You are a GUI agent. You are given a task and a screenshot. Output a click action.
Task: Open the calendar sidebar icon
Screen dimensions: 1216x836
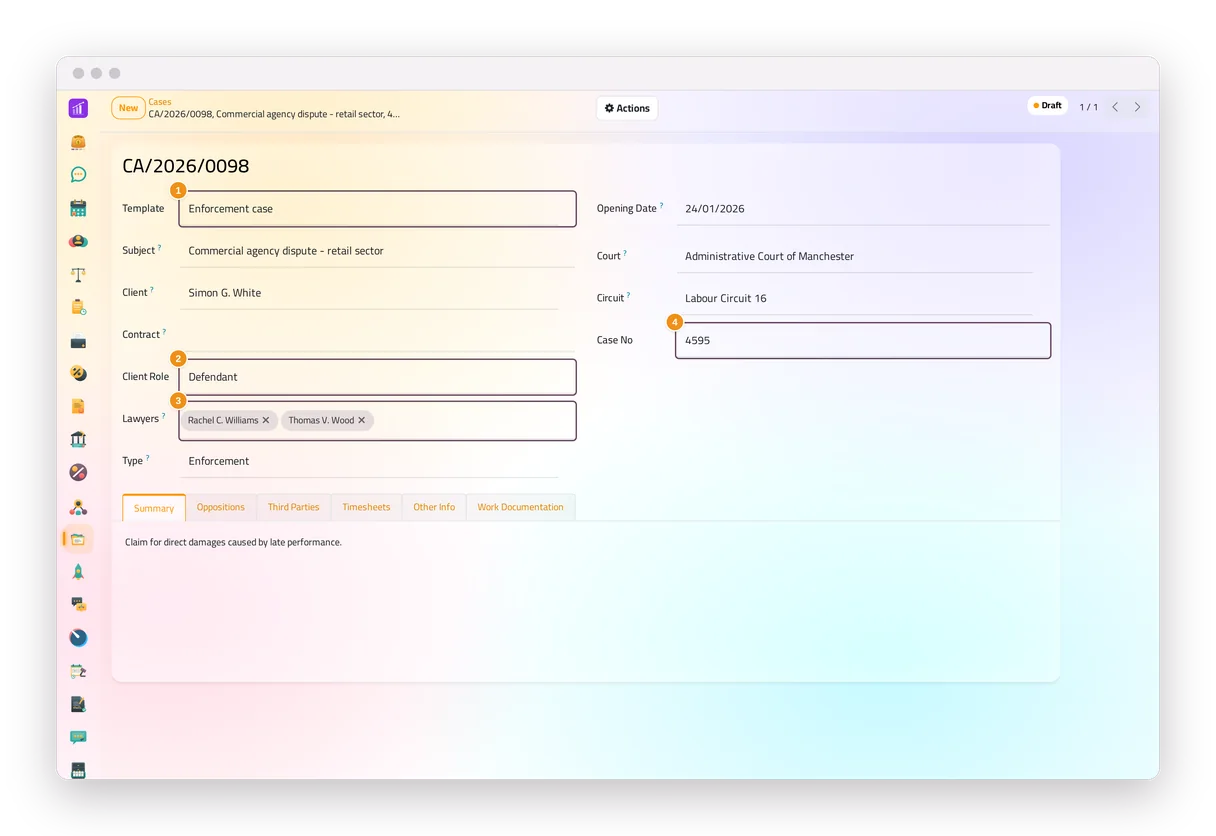click(x=78, y=208)
